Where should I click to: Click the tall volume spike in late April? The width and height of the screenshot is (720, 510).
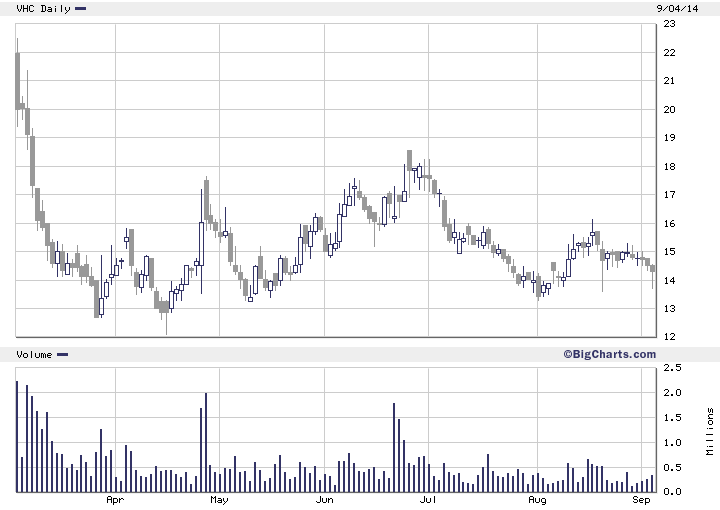coord(206,443)
